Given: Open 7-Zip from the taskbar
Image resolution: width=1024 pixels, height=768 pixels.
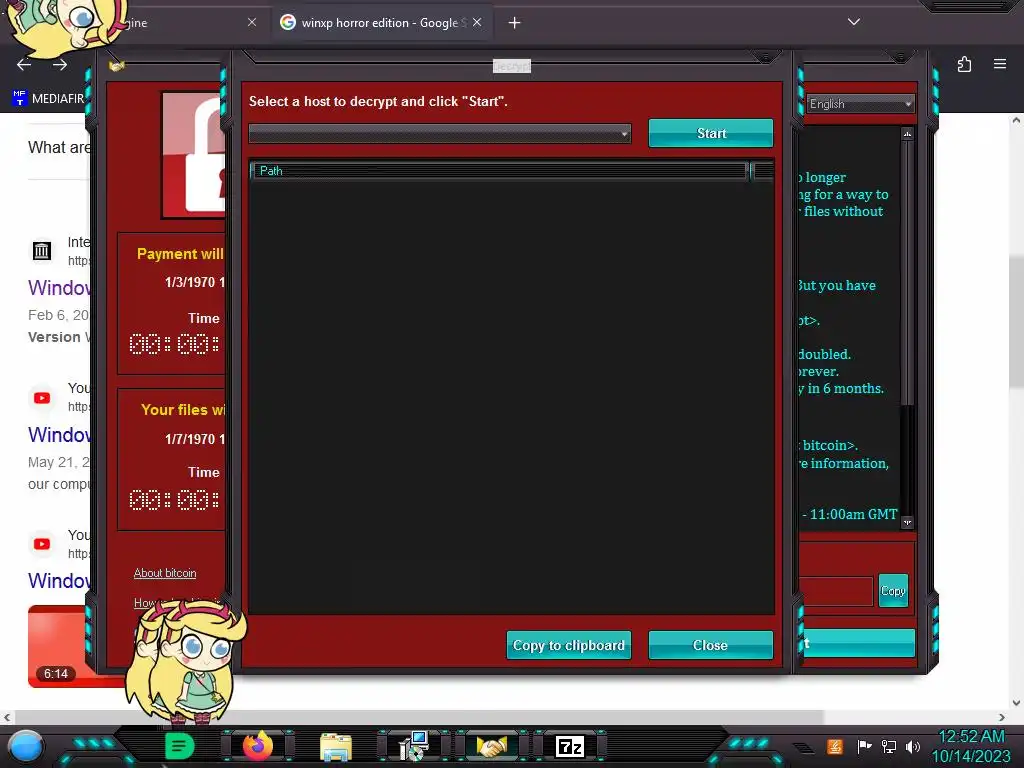Looking at the screenshot, I should 569,746.
